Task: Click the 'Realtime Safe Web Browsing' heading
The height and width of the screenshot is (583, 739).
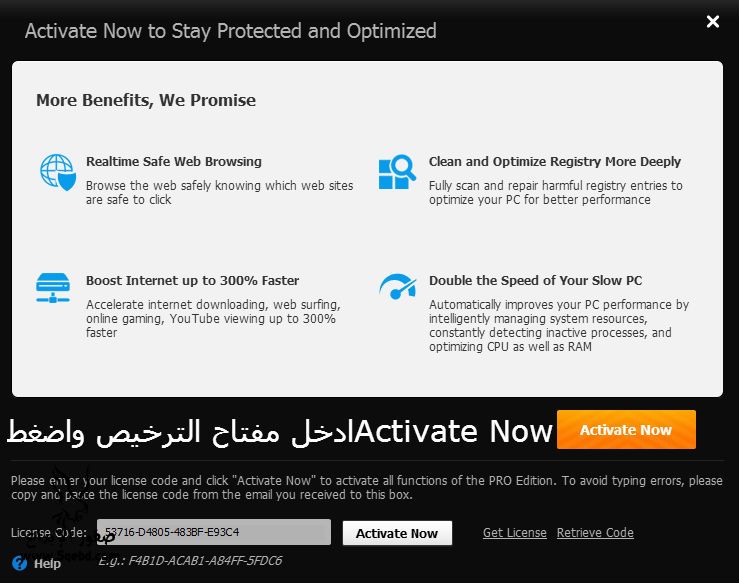Action: 173,161
